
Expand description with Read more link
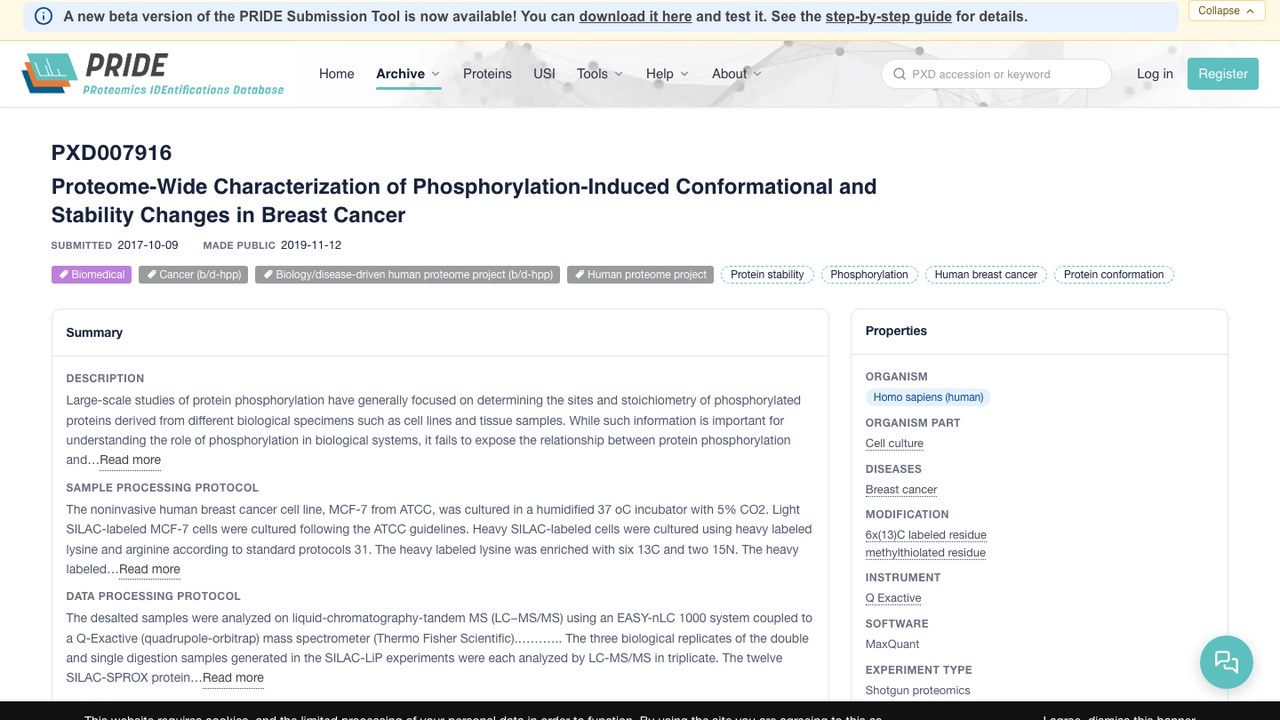point(130,460)
